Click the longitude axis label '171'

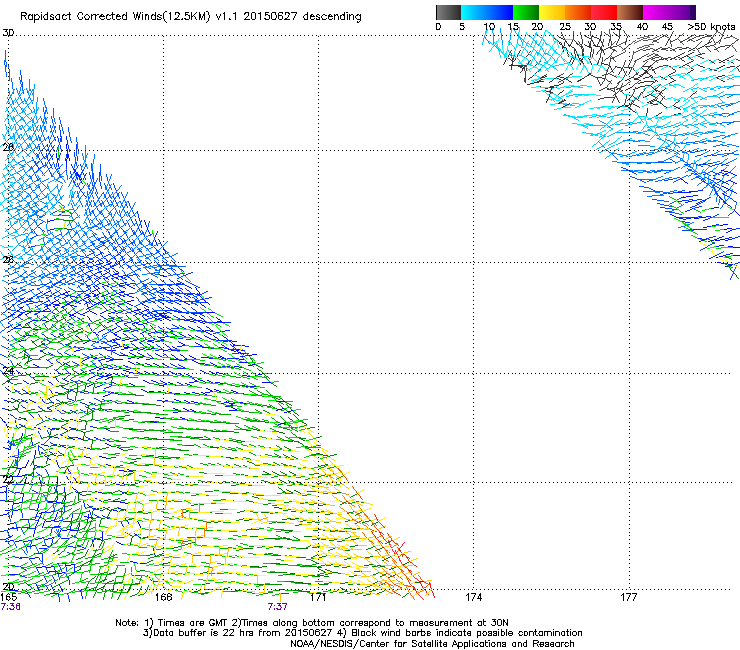318,597
